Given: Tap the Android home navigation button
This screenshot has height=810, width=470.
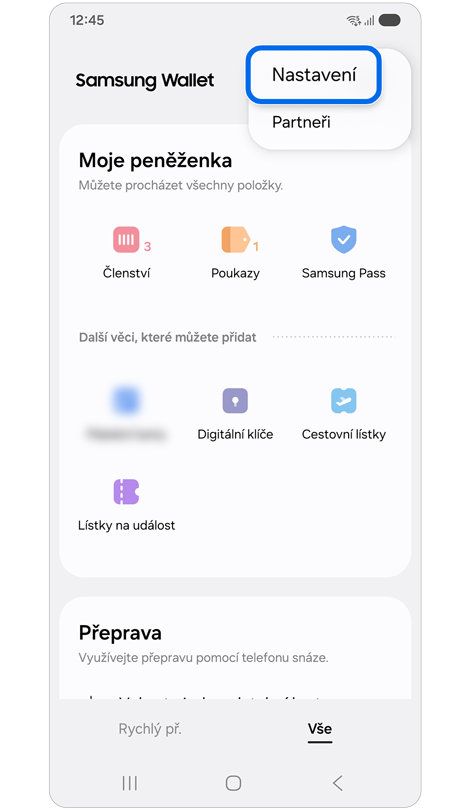Looking at the screenshot, I should (x=233, y=783).
